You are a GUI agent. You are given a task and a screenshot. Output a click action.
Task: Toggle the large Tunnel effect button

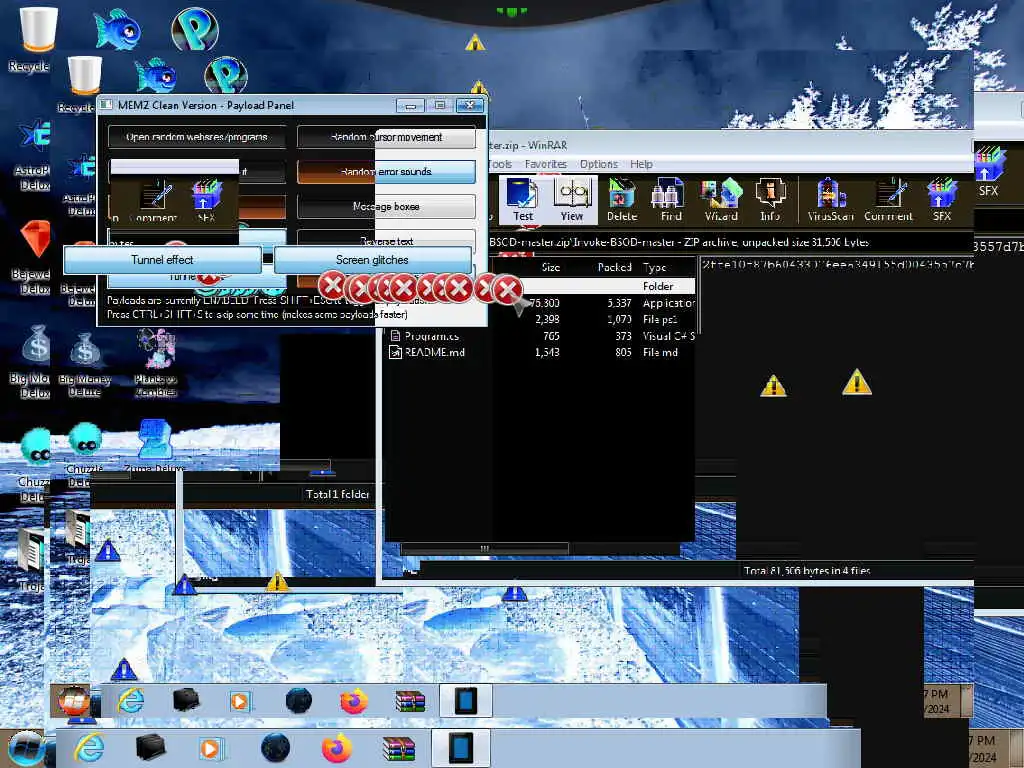(163, 260)
